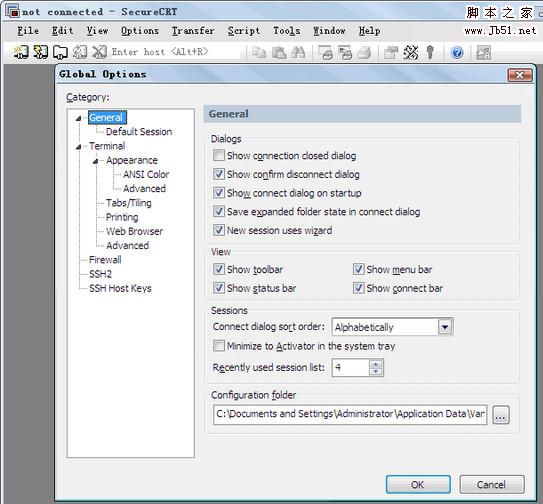Select the SSH2 category
The height and width of the screenshot is (504, 543).
100,274
